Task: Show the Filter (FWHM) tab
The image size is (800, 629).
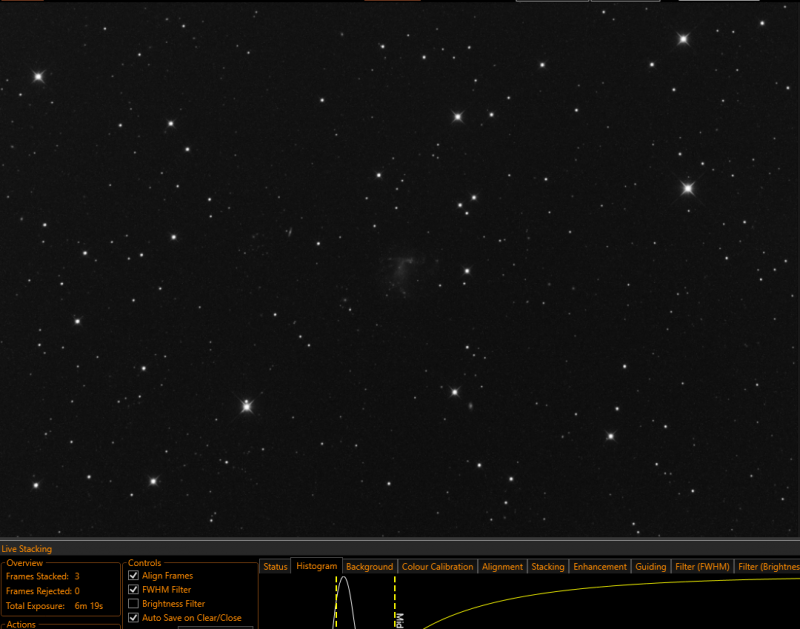Action: click(x=702, y=566)
